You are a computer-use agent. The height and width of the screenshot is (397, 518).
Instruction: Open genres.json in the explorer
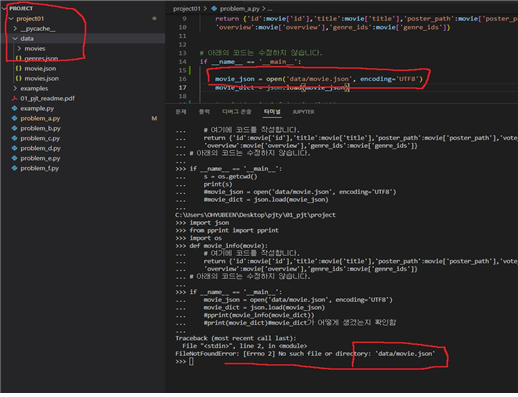[41, 58]
